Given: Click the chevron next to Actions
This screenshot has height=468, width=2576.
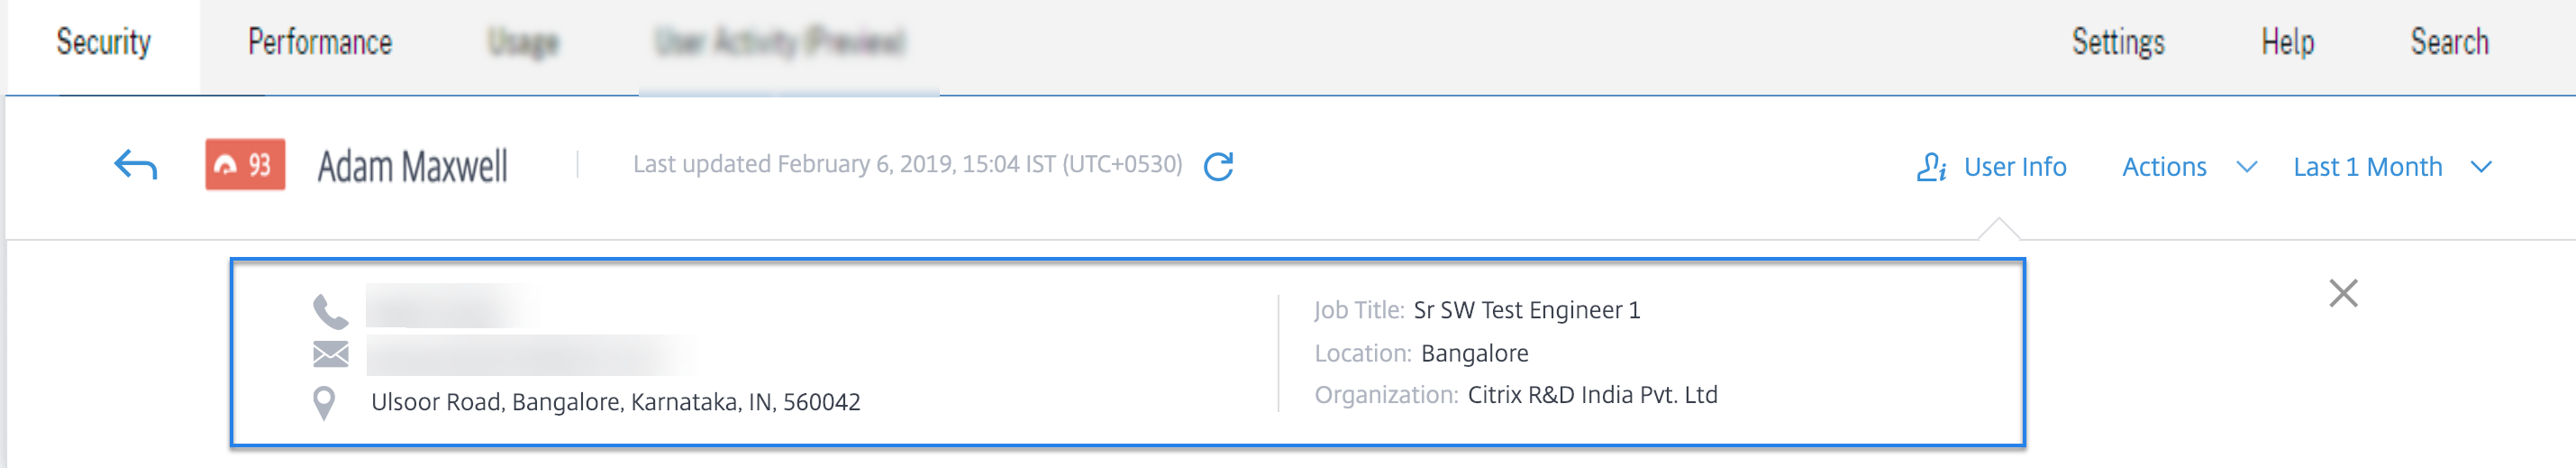Looking at the screenshot, I should [x=2247, y=167].
